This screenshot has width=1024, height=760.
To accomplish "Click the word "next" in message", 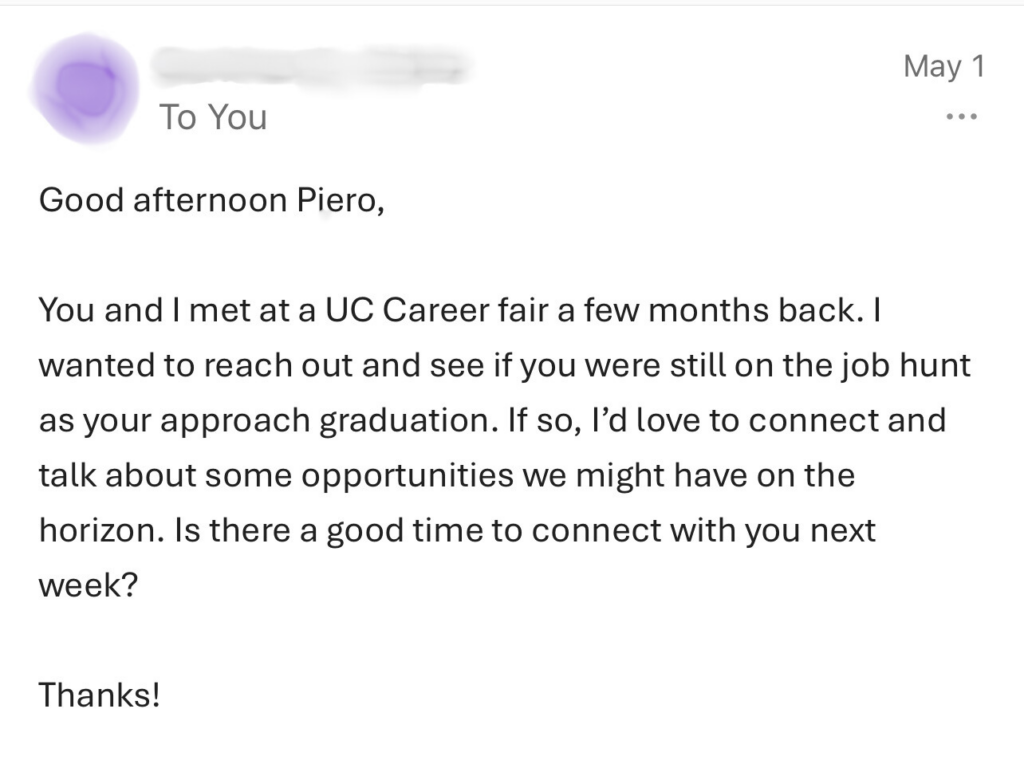I will click(x=844, y=529).
